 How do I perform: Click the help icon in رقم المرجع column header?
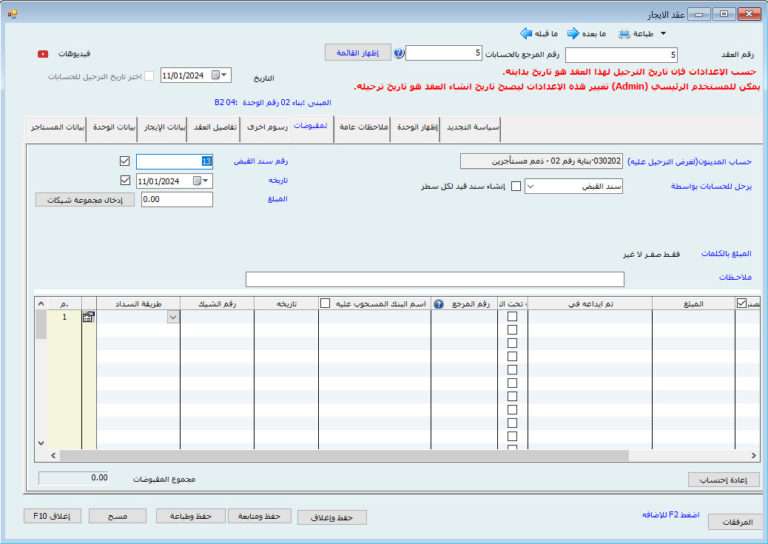coord(438,303)
